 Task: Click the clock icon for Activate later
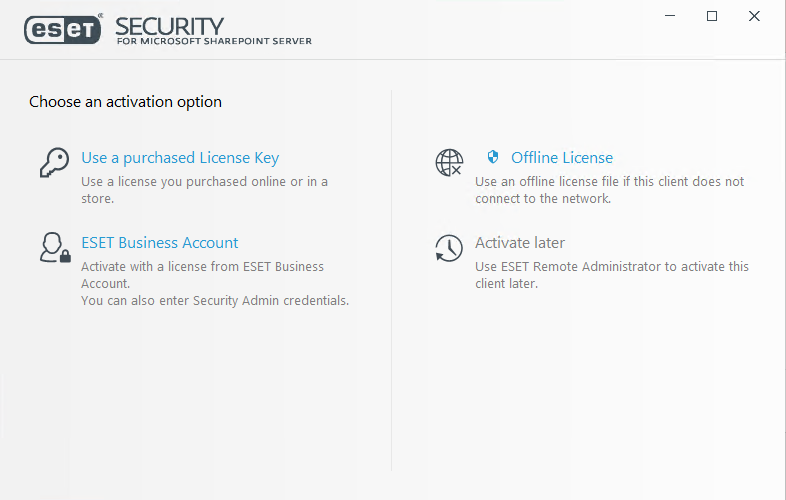coord(449,248)
